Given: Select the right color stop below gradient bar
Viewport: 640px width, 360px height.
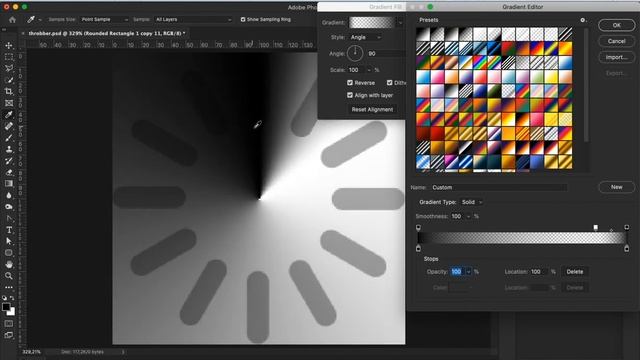Looking at the screenshot, I should (x=627, y=248).
